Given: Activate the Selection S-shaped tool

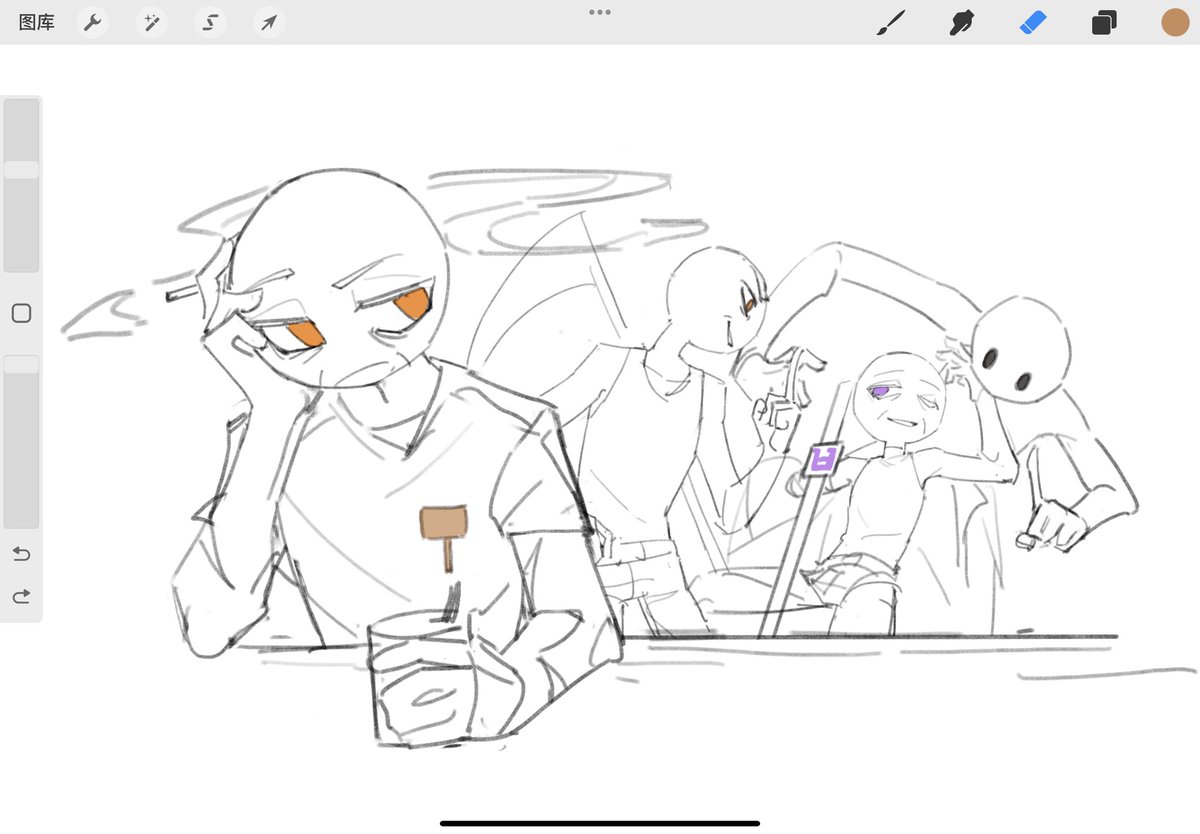Looking at the screenshot, I should coord(210,22).
